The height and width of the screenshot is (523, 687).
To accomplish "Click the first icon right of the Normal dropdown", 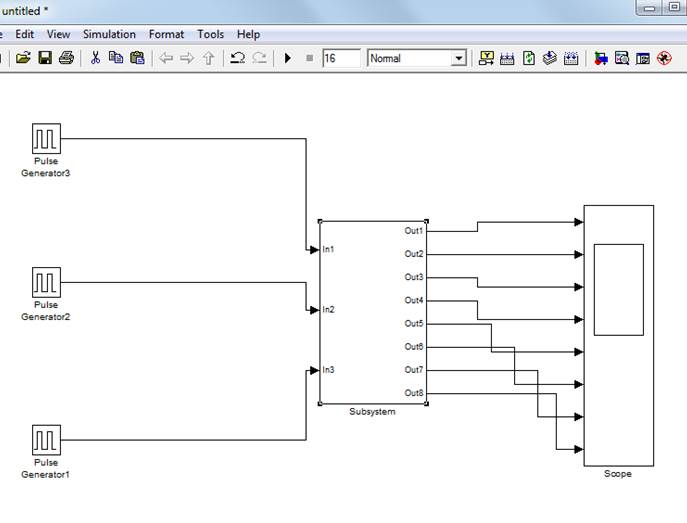I will 486,58.
